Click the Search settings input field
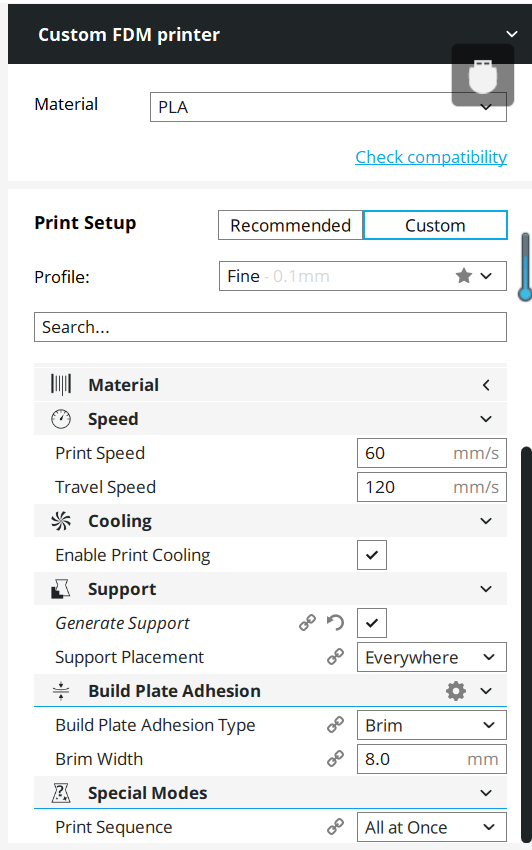This screenshot has width=532, height=850. [270, 327]
